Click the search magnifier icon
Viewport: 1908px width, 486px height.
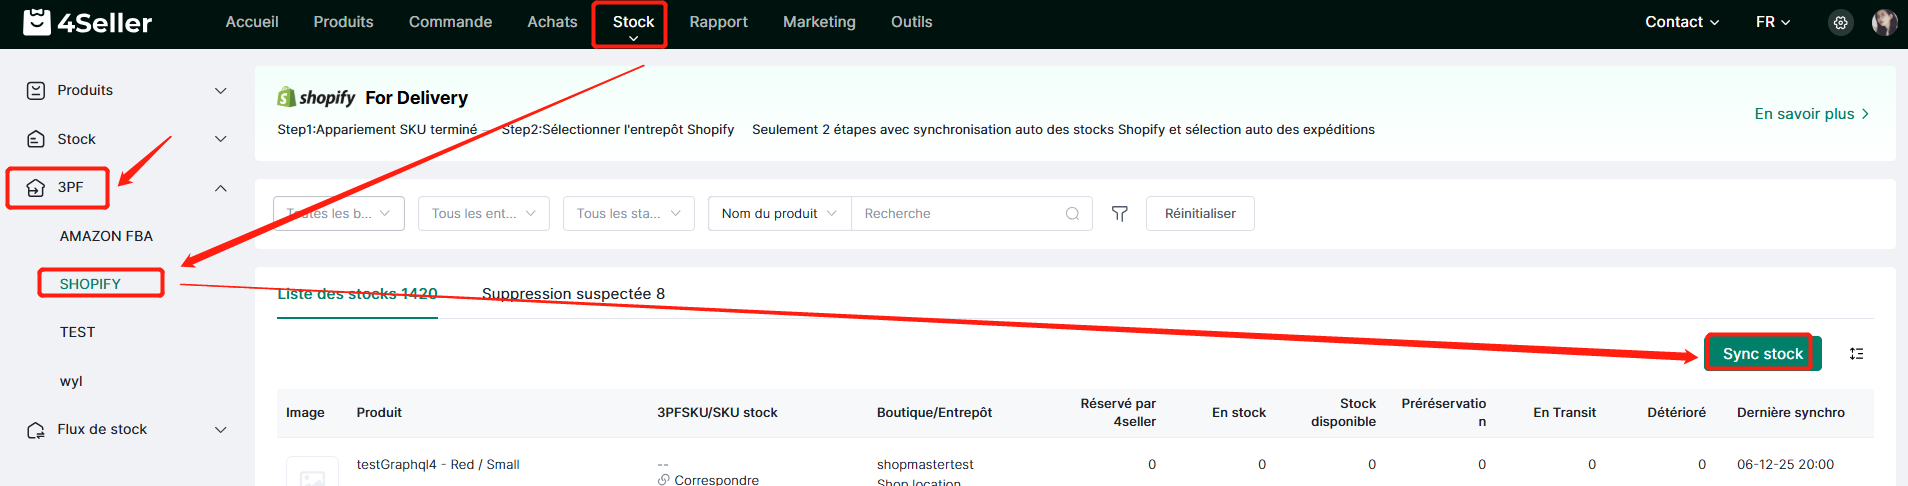click(1072, 214)
